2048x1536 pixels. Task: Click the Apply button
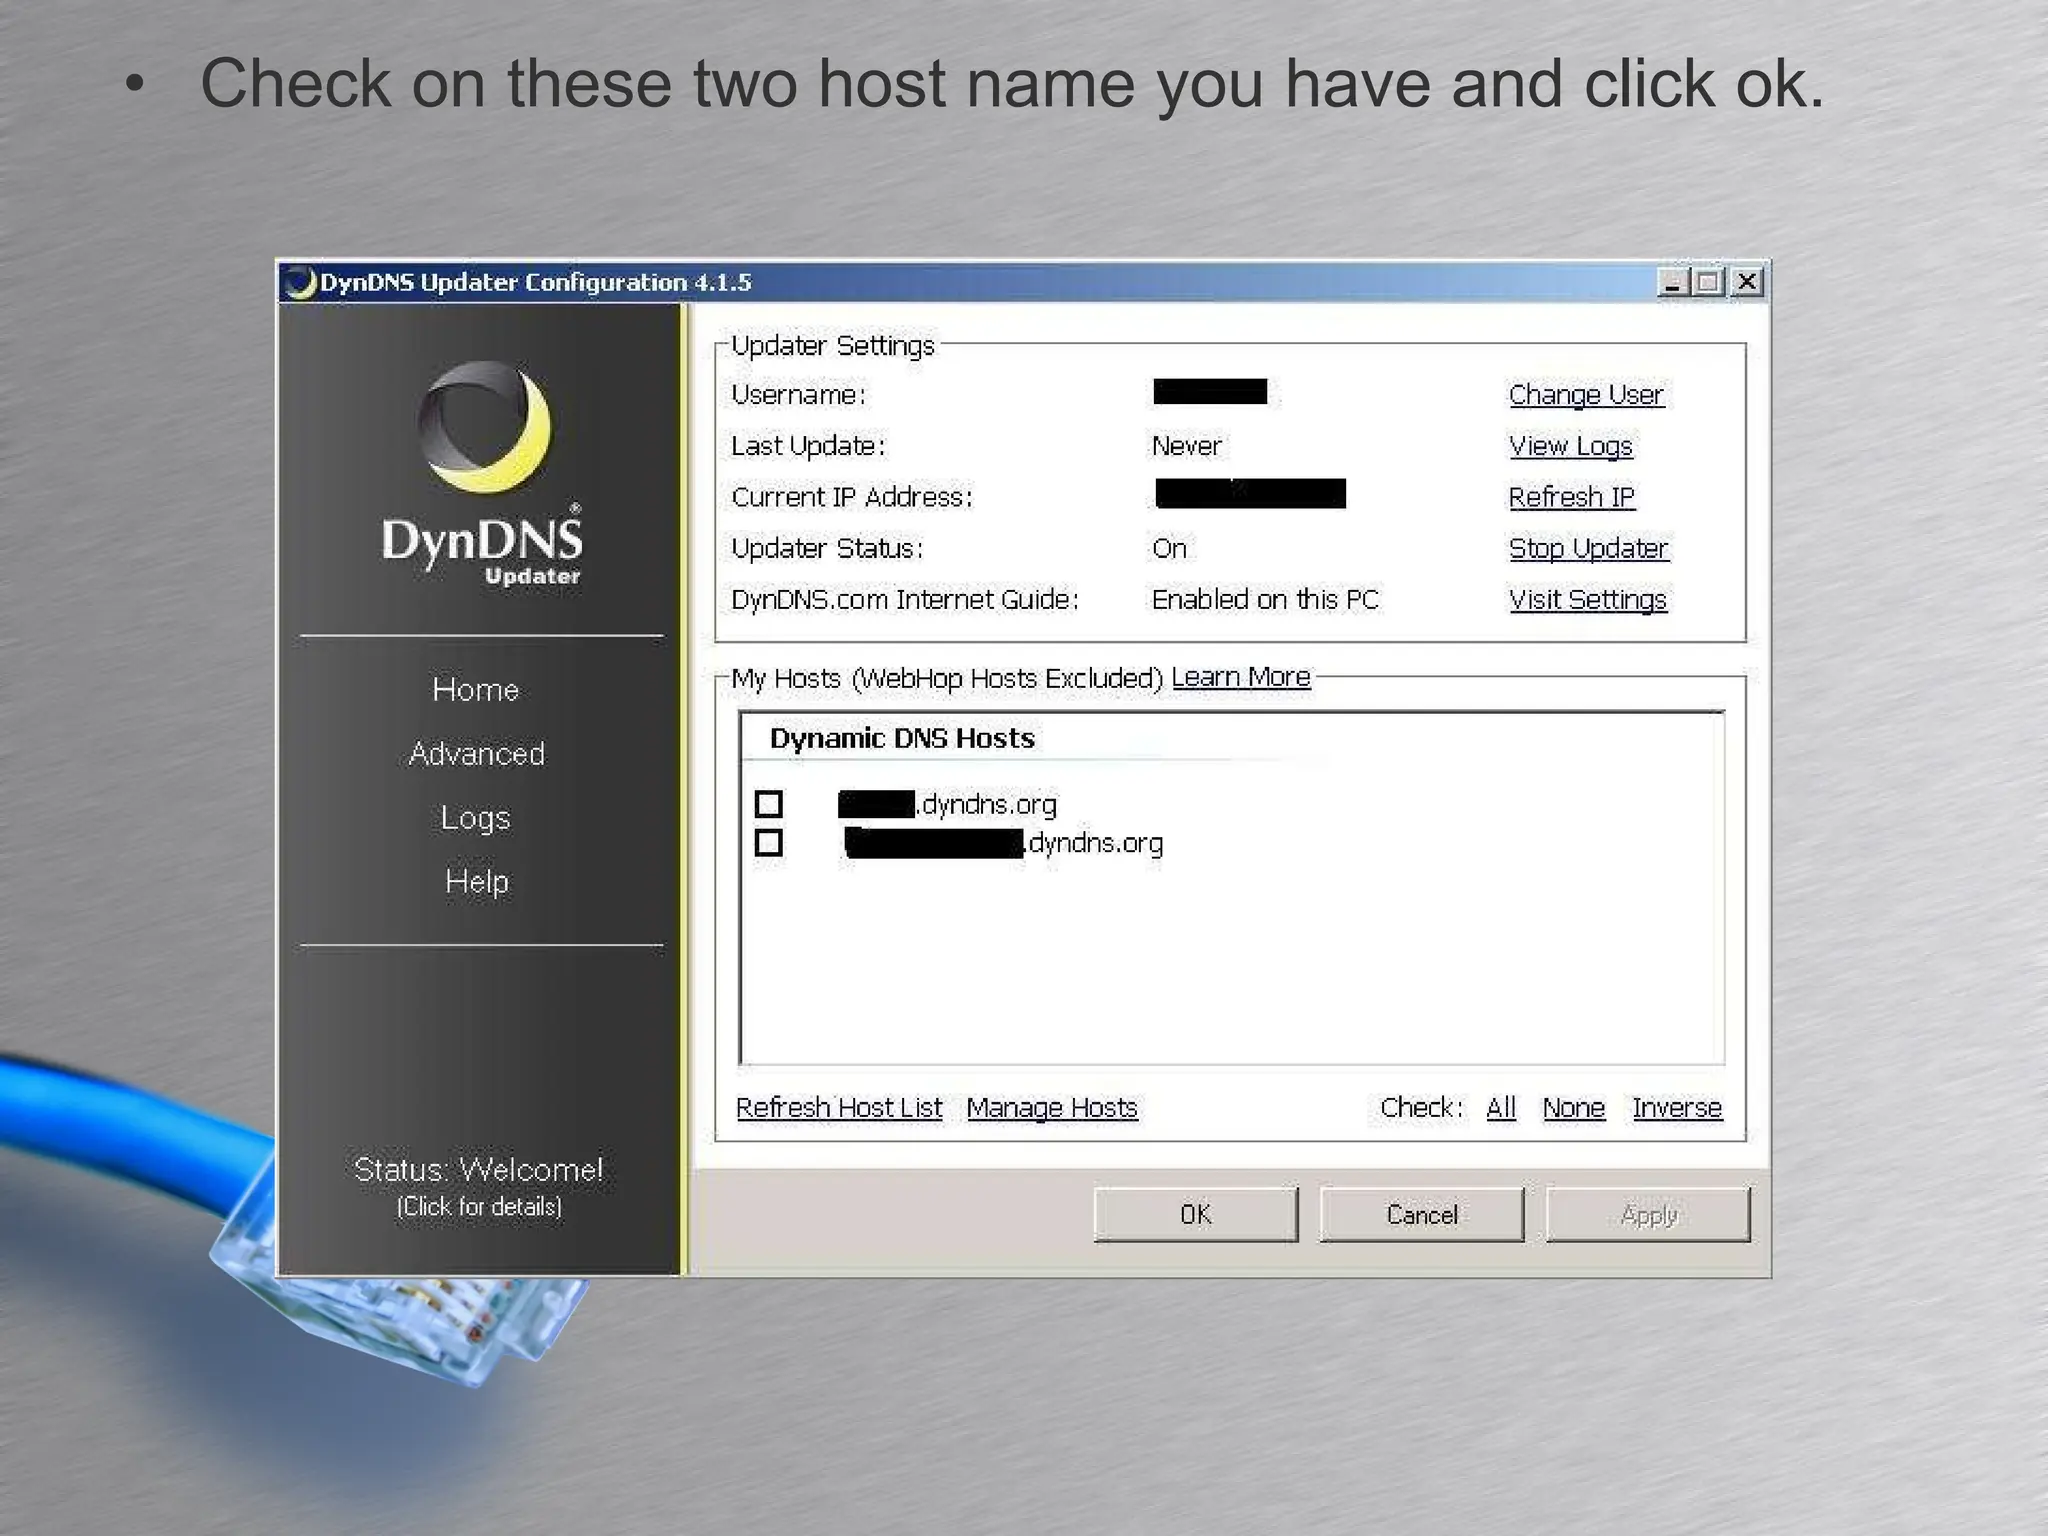pyautogui.click(x=1648, y=1215)
